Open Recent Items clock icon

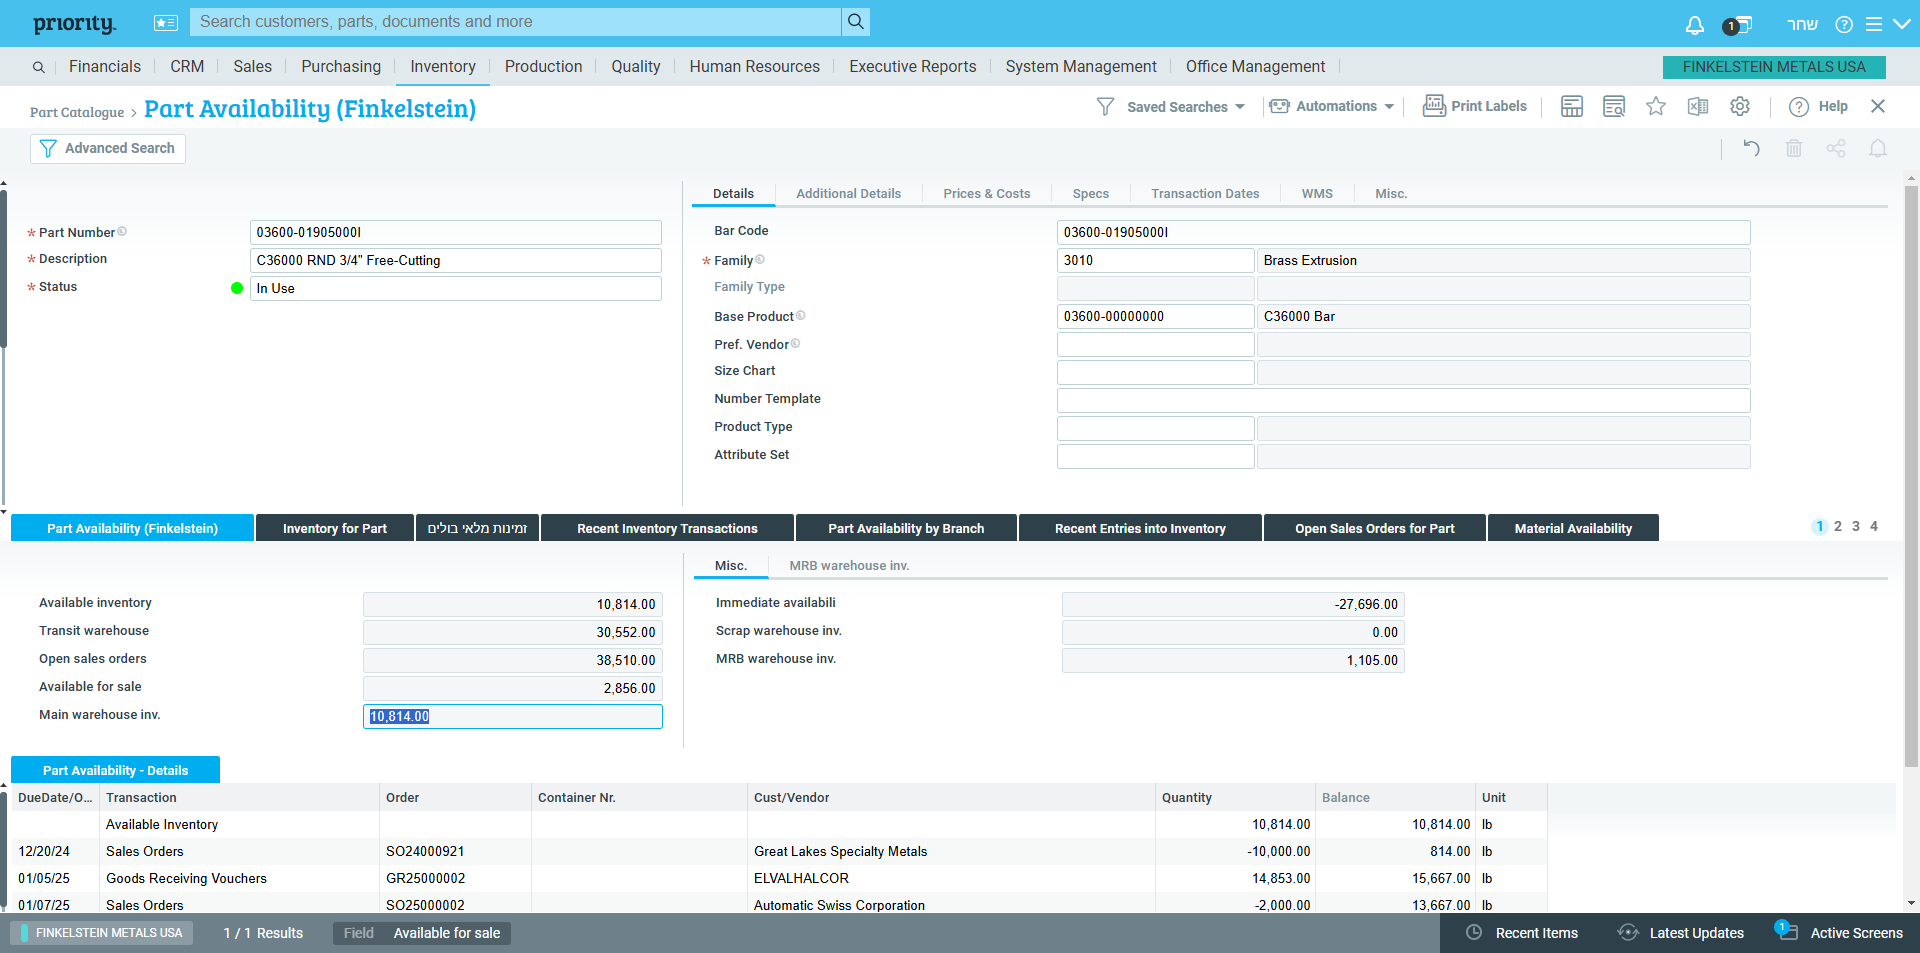coord(1474,932)
